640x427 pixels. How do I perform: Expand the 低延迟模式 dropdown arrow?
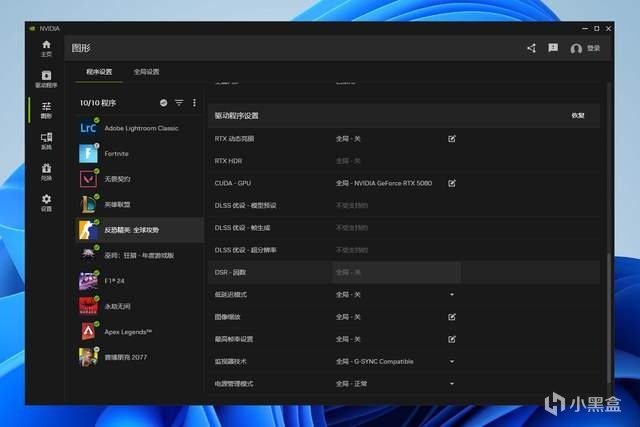[451, 295]
